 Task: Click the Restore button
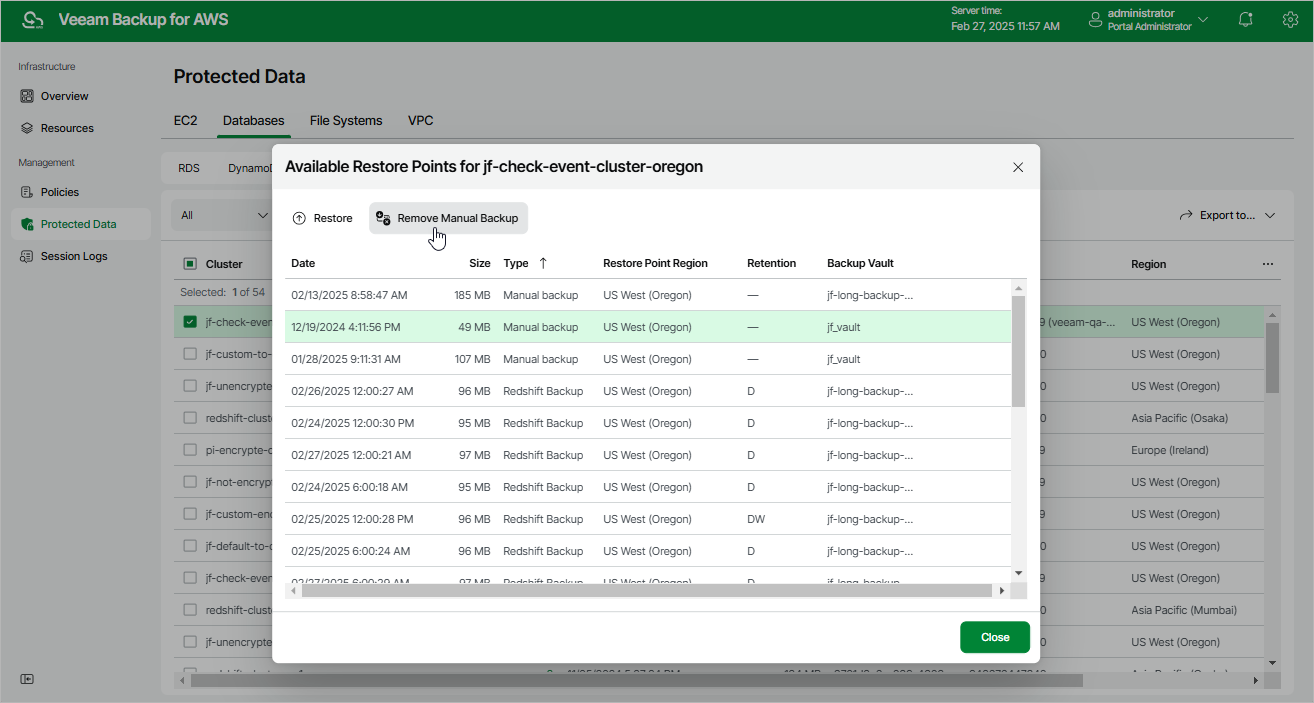tap(323, 218)
